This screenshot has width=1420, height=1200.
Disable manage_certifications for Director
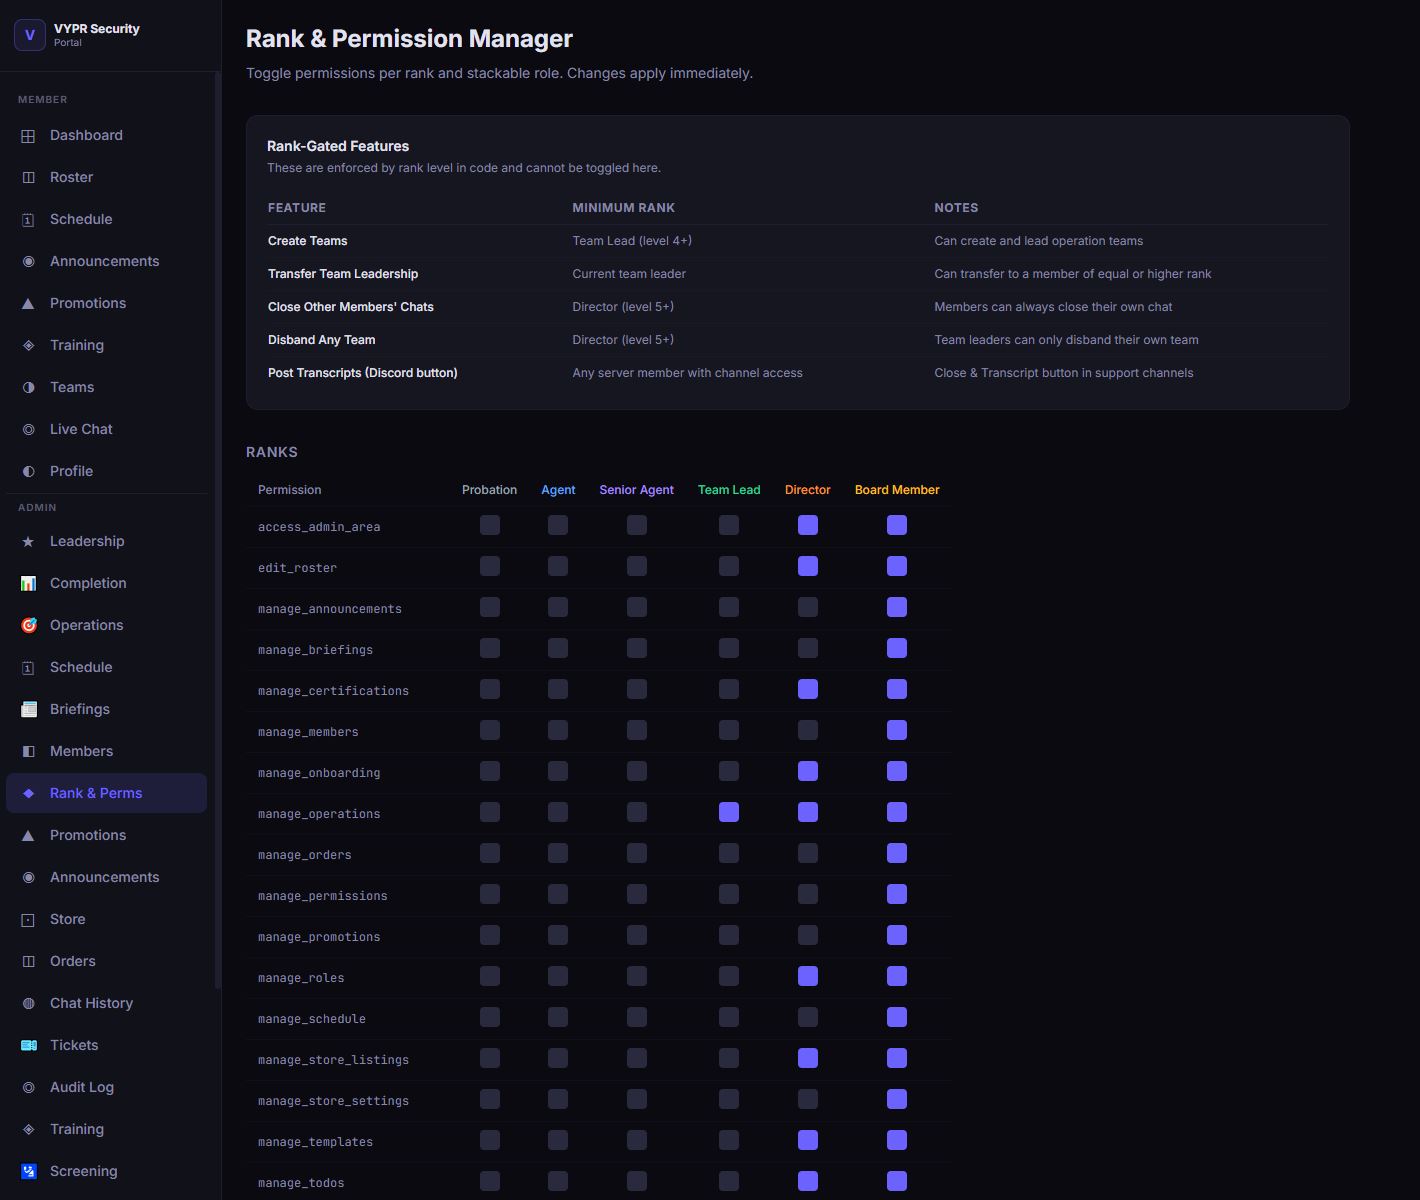pyautogui.click(x=808, y=690)
